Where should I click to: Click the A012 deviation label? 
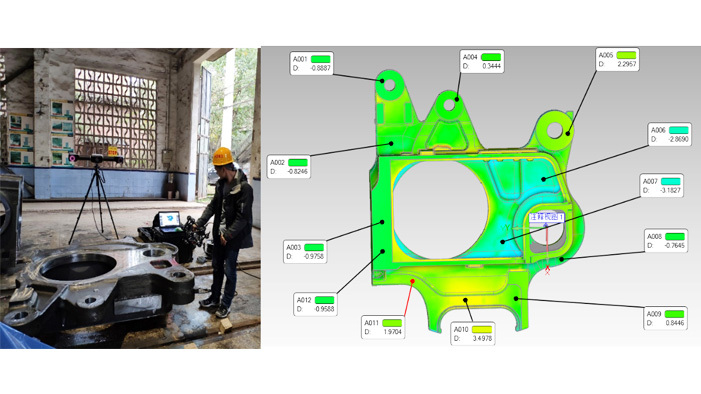[x=315, y=304]
